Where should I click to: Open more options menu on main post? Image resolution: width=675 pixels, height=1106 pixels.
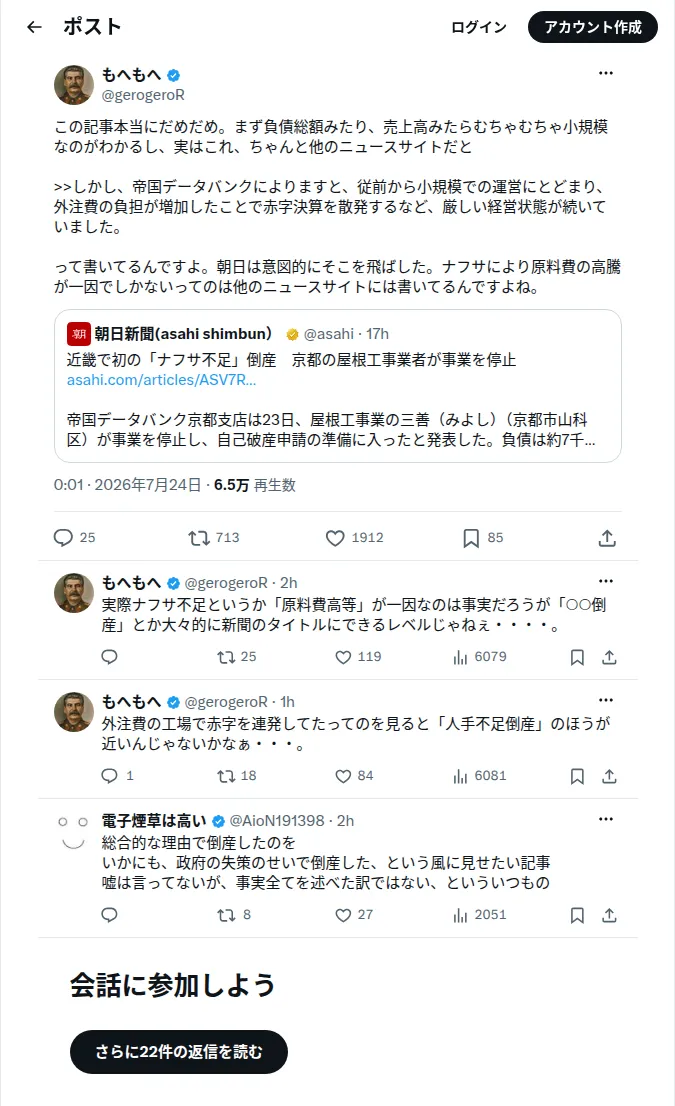click(606, 73)
